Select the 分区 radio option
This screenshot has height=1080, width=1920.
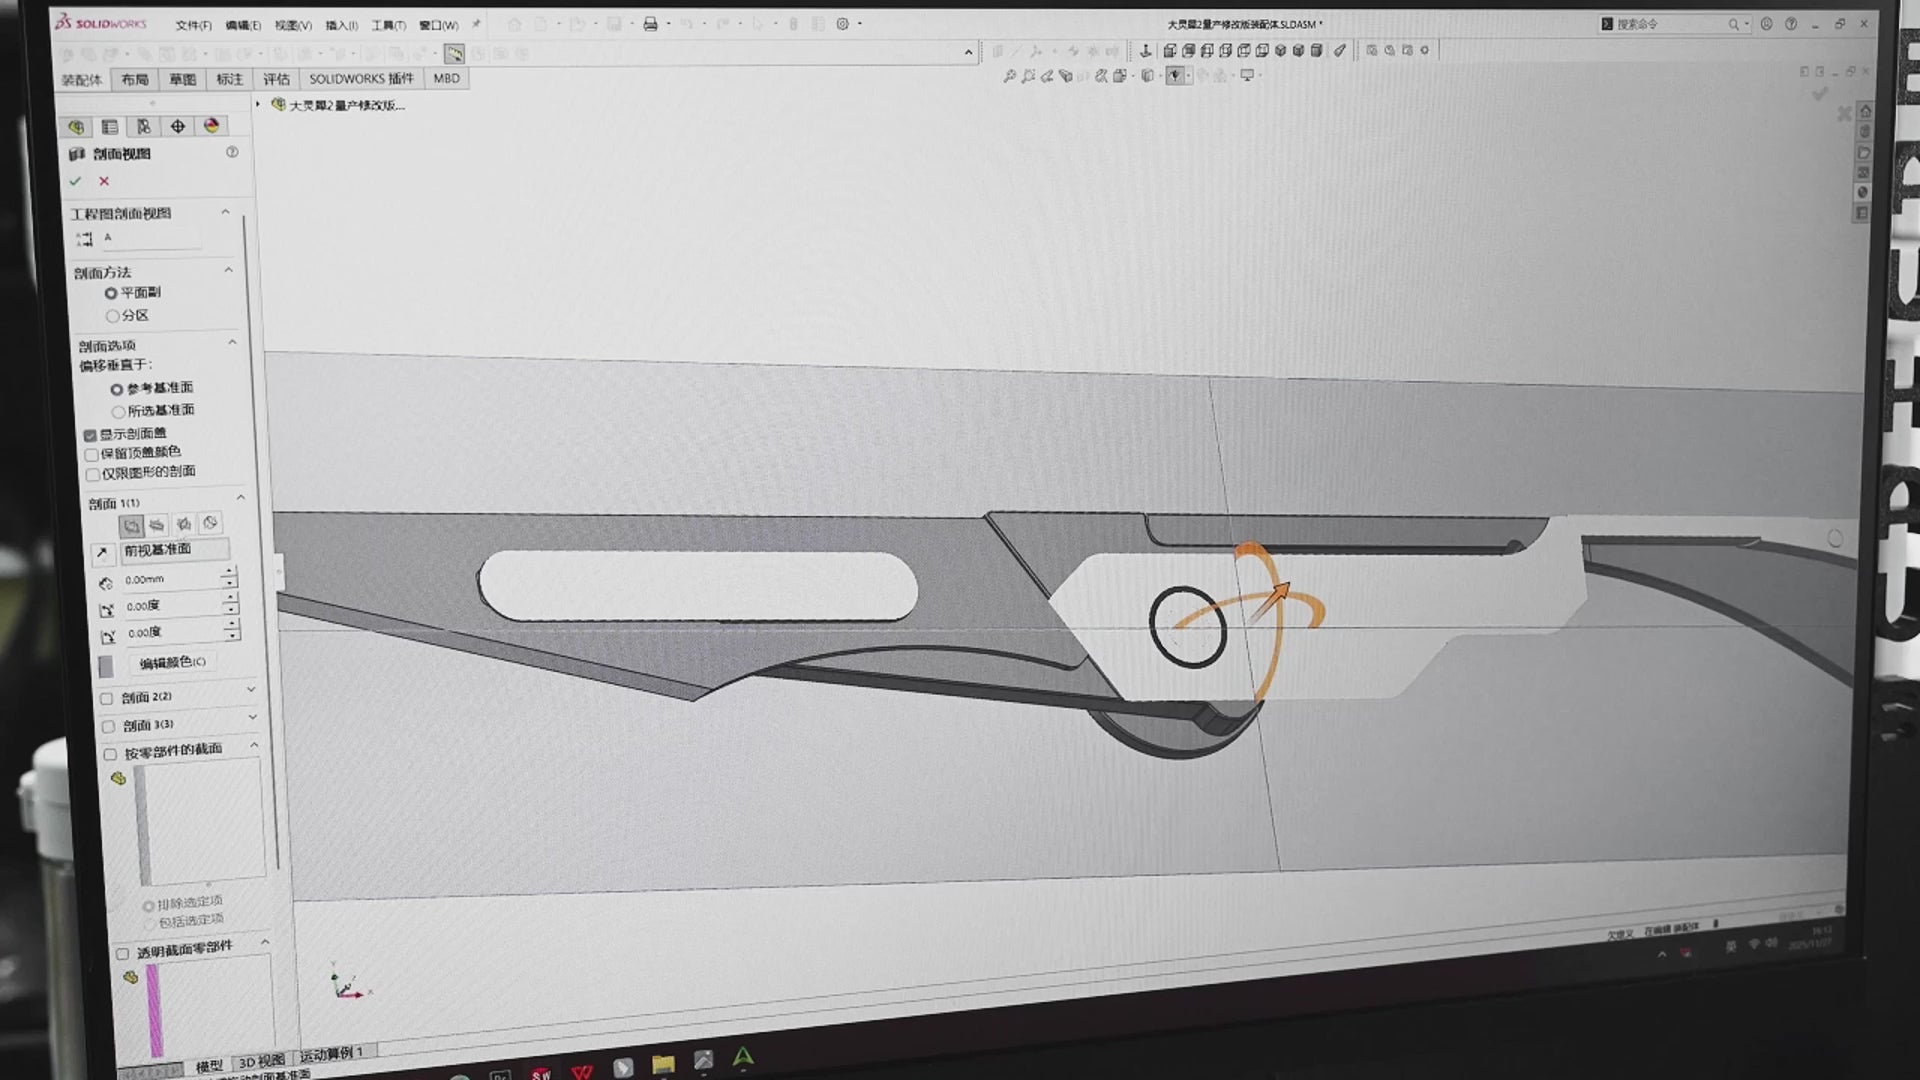(x=113, y=316)
